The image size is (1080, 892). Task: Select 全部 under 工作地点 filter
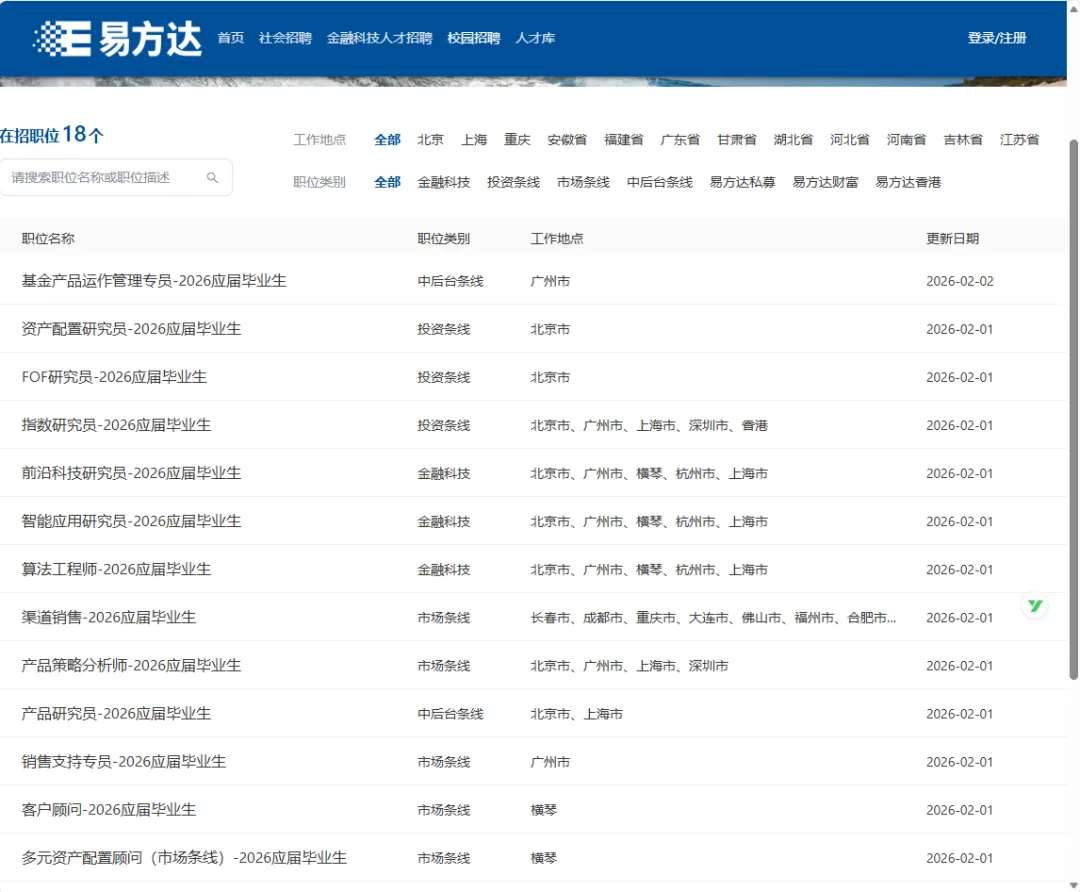[387, 140]
